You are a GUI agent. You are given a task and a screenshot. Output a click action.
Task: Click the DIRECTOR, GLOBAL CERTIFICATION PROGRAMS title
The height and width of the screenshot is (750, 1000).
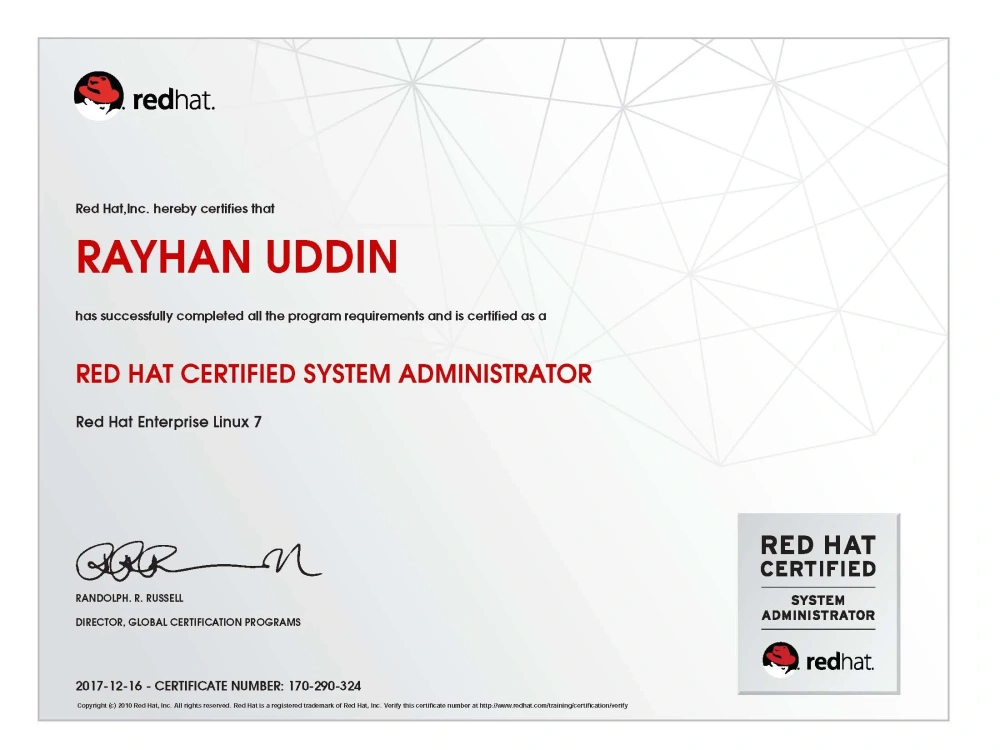(187, 622)
